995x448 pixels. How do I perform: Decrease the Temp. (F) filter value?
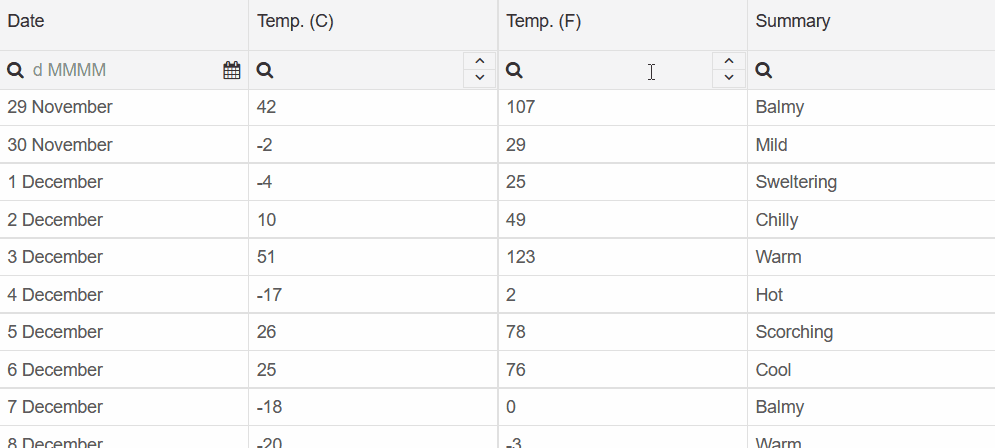pyautogui.click(x=729, y=78)
